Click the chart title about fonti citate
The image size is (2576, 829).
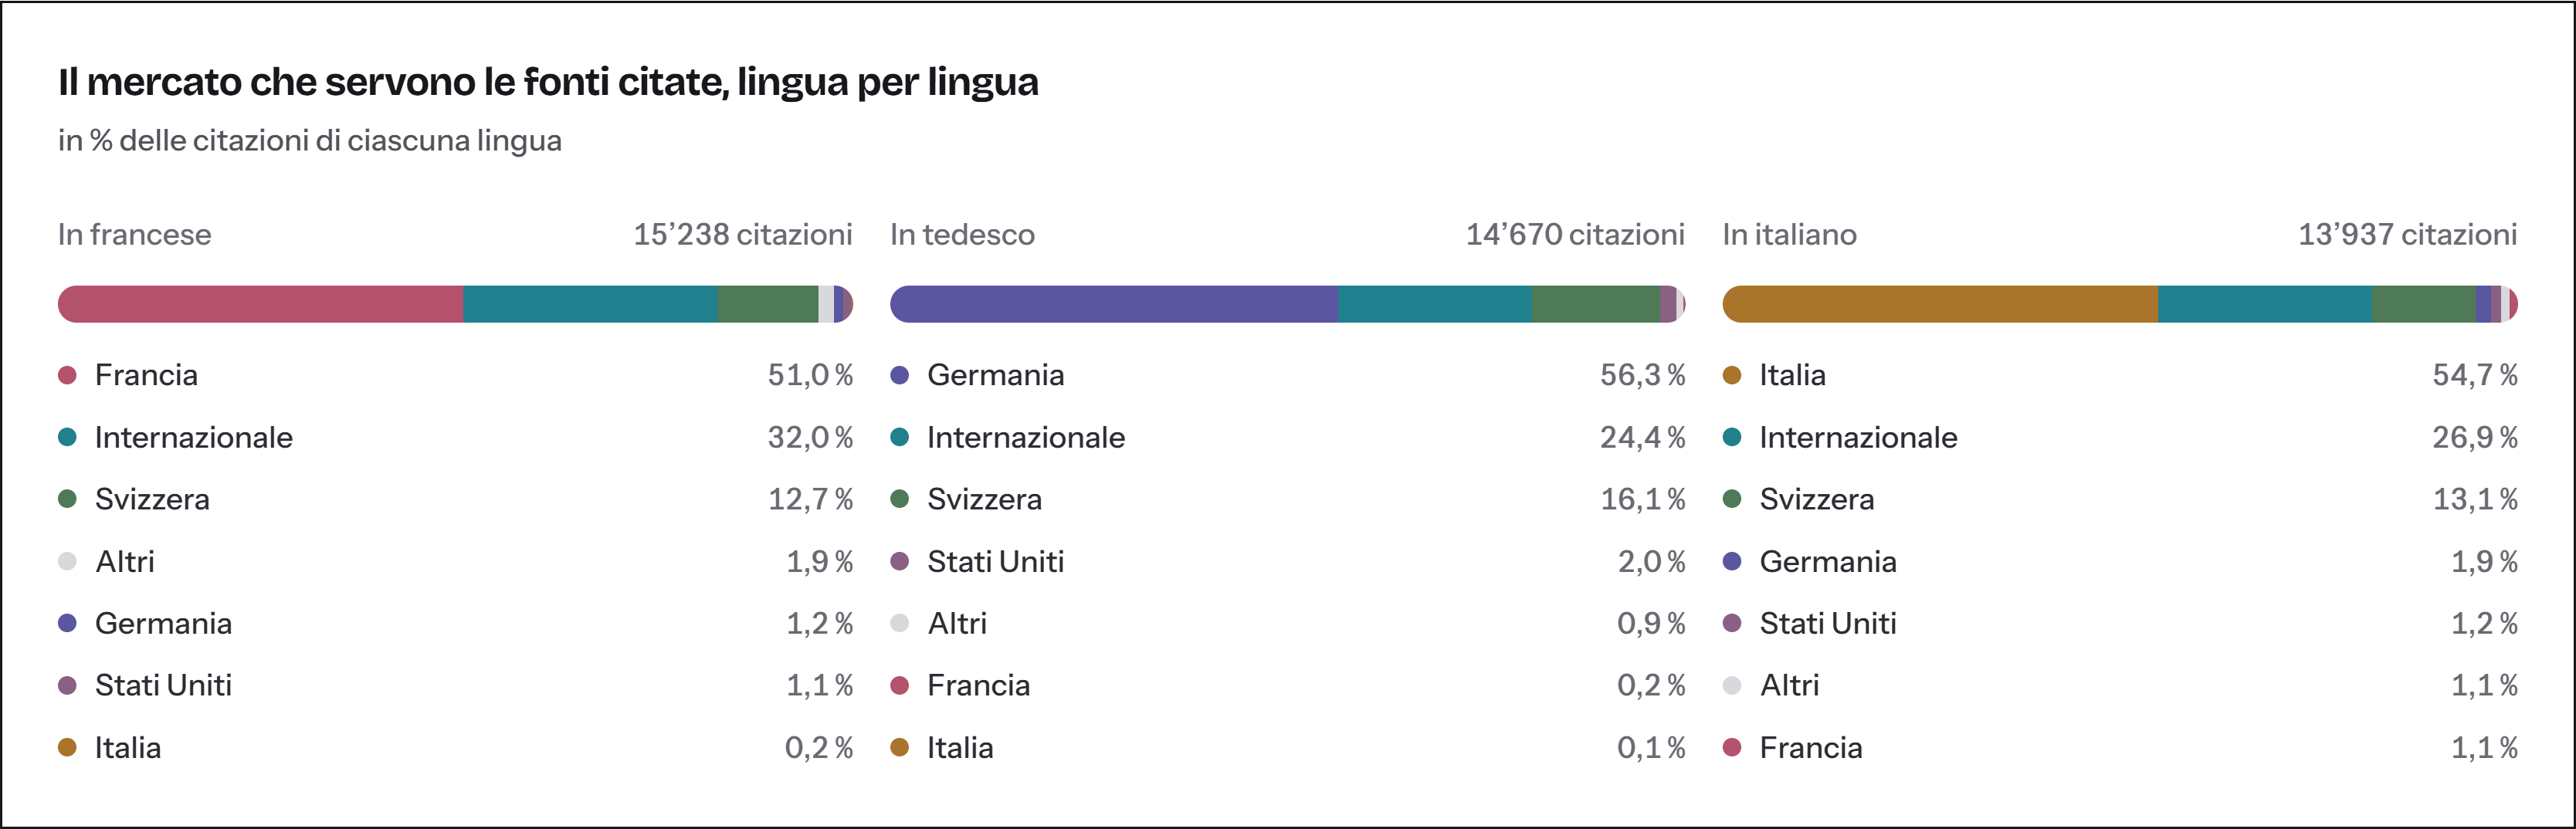548,82
